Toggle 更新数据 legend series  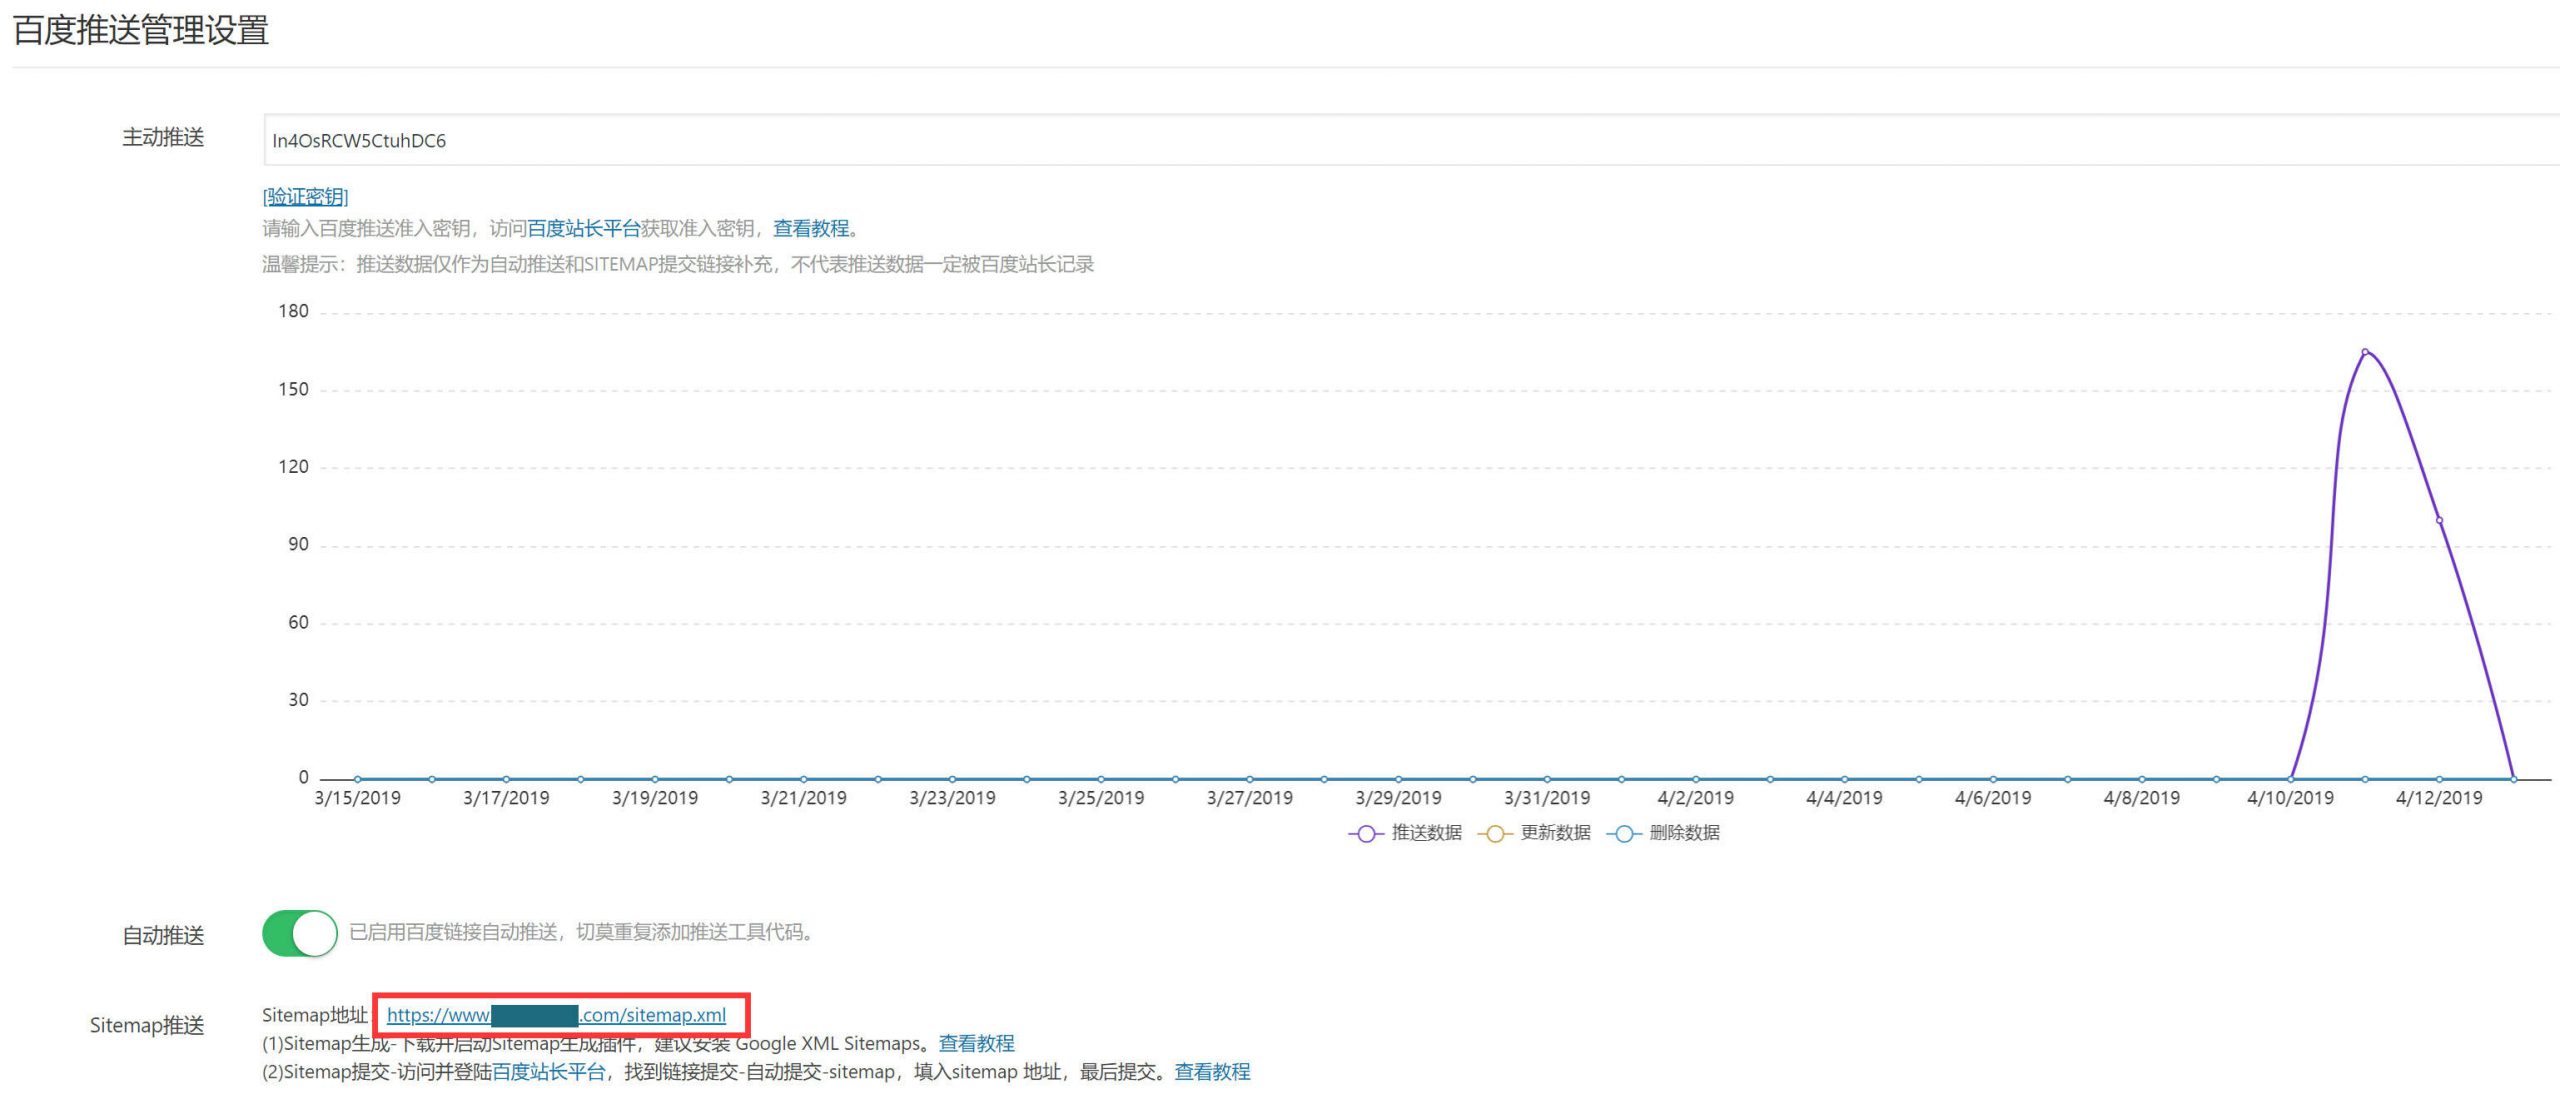1555,833
